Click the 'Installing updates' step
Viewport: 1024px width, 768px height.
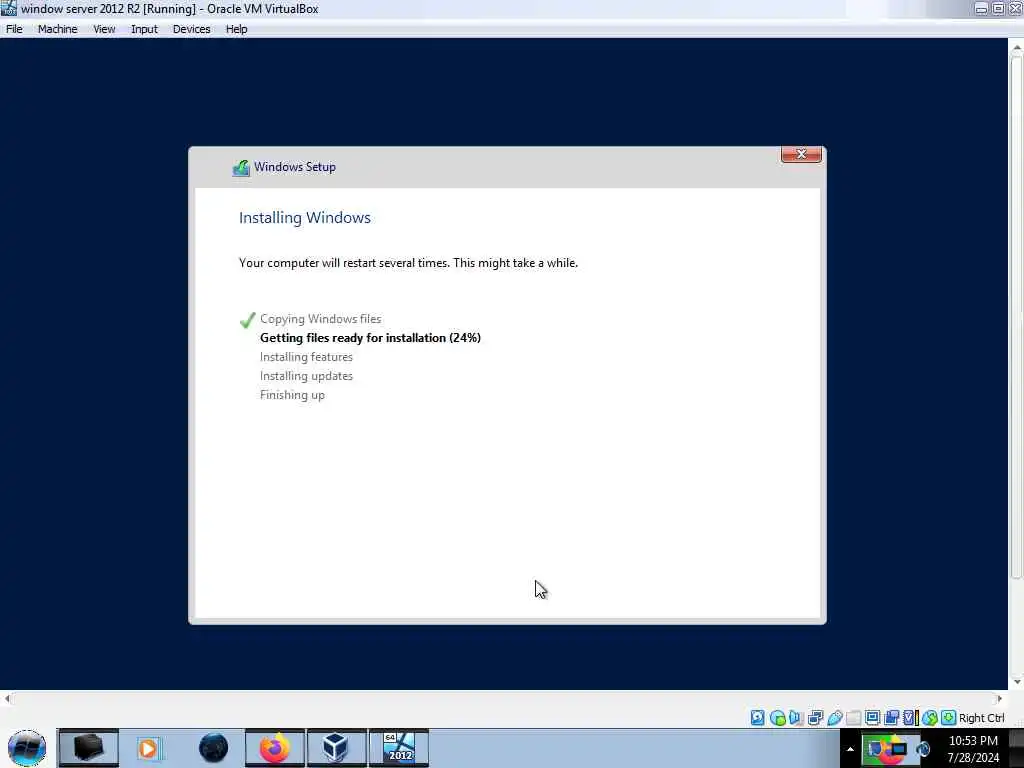pyautogui.click(x=306, y=376)
